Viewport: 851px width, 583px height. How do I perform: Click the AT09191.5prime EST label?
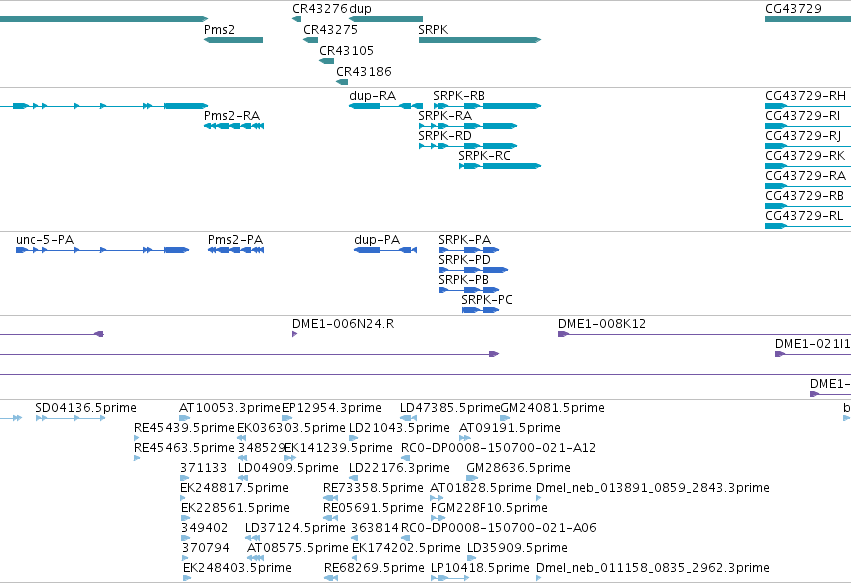pyautogui.click(x=510, y=428)
